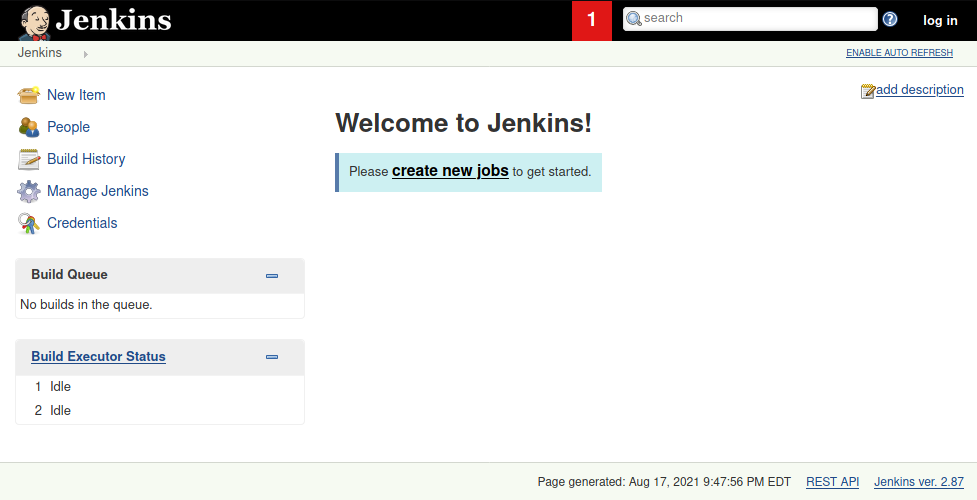Click the Page generated timestamp text
Viewport: 977px width, 500px height.
tap(664, 482)
